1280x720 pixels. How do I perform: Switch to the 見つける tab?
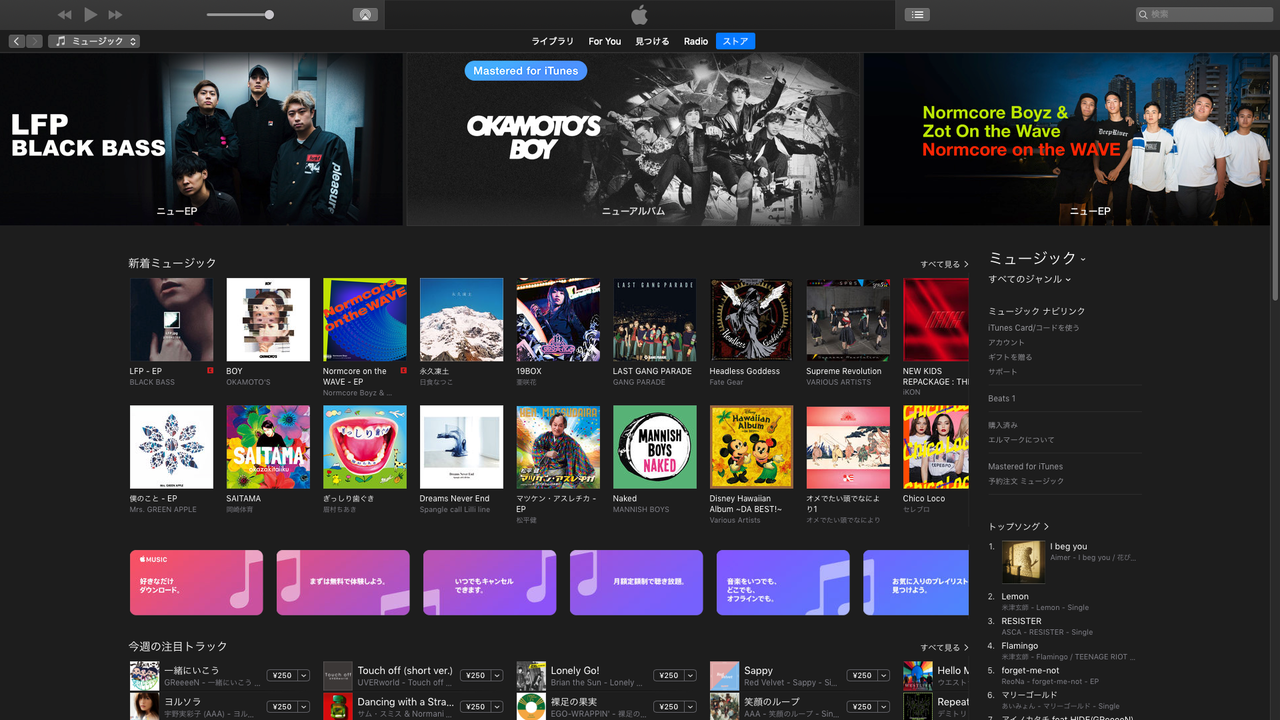point(652,41)
